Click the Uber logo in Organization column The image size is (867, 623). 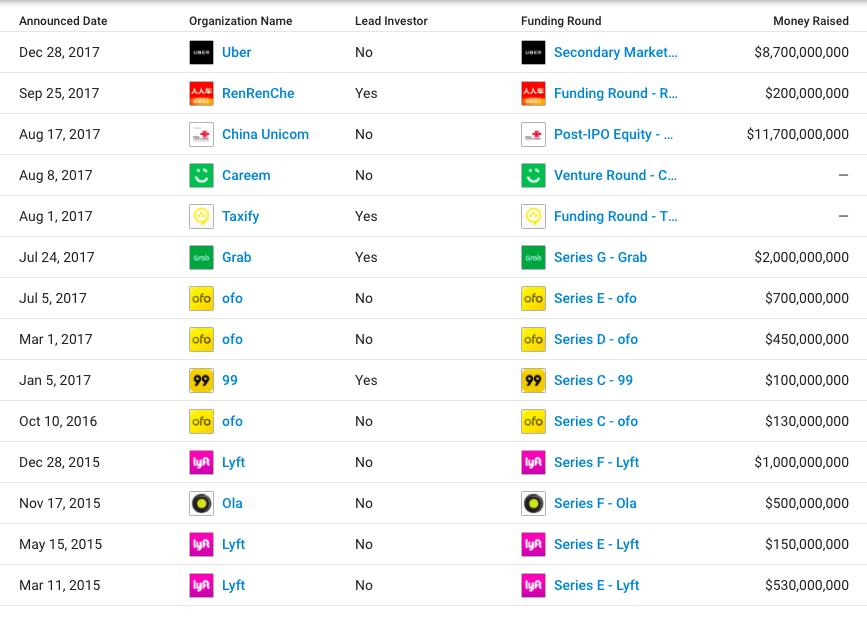click(201, 53)
